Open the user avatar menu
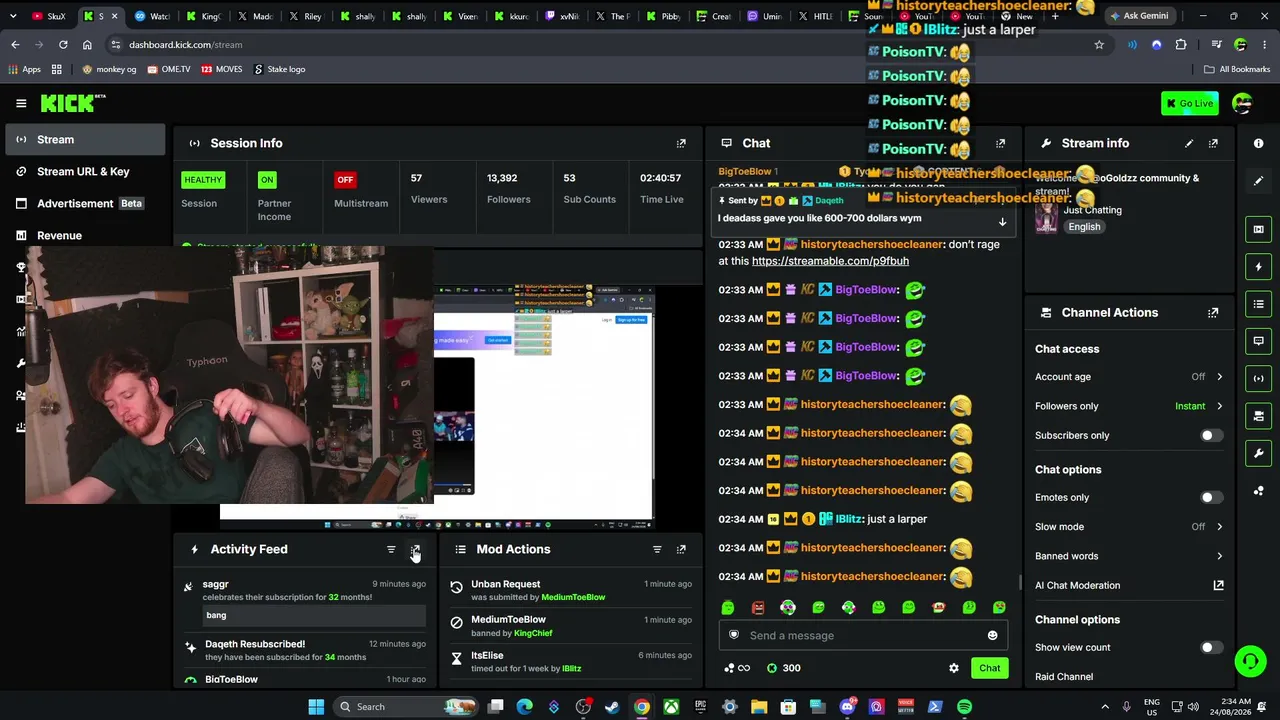Image resolution: width=1280 pixels, height=720 pixels. [1242, 103]
